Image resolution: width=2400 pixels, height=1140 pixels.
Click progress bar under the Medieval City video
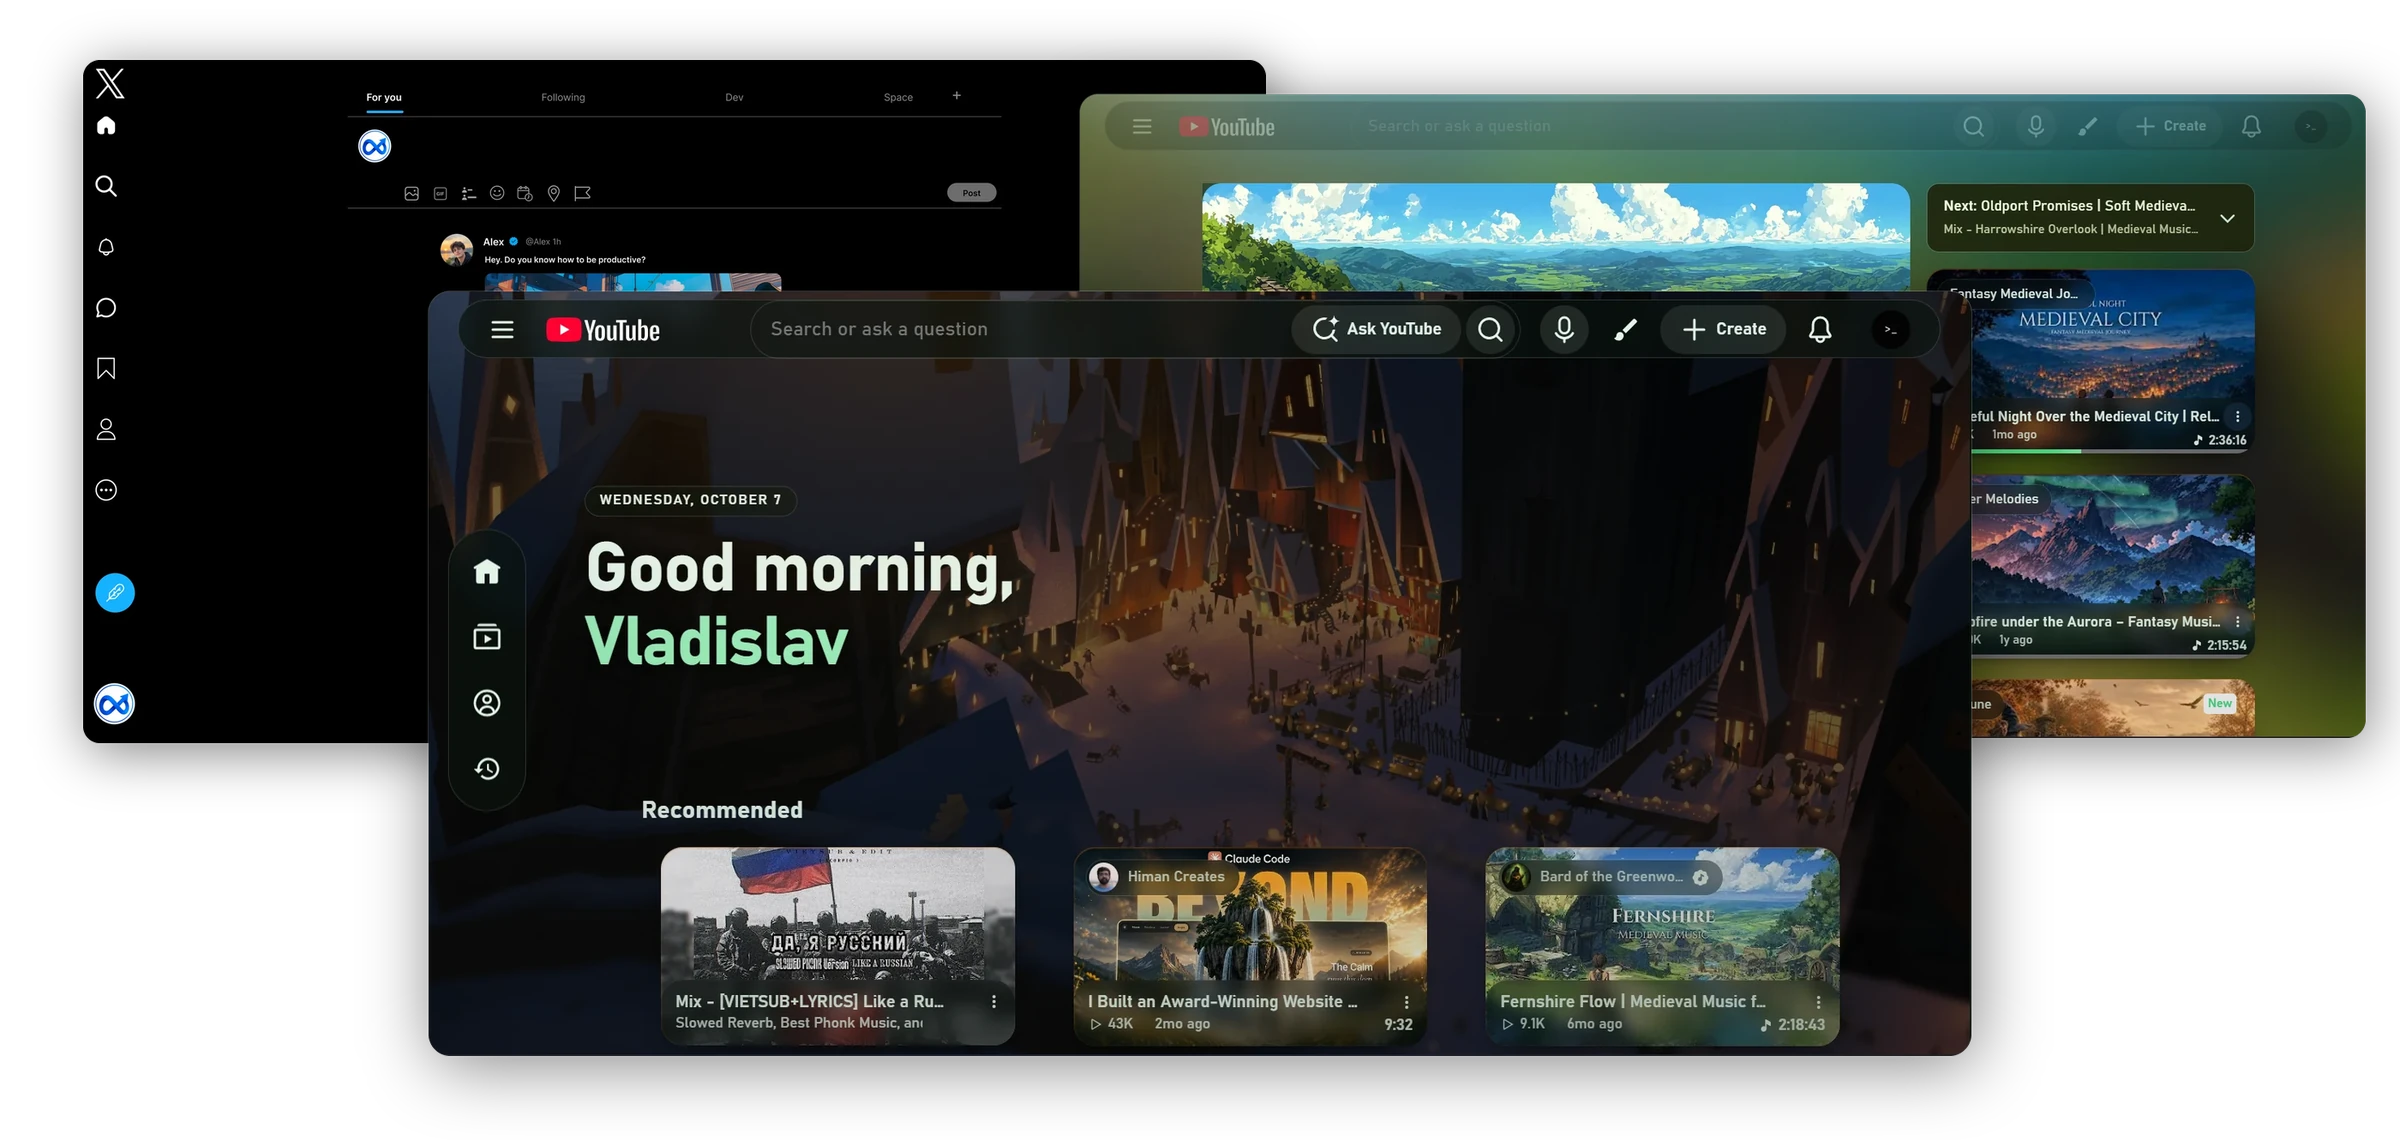[x=2112, y=451]
